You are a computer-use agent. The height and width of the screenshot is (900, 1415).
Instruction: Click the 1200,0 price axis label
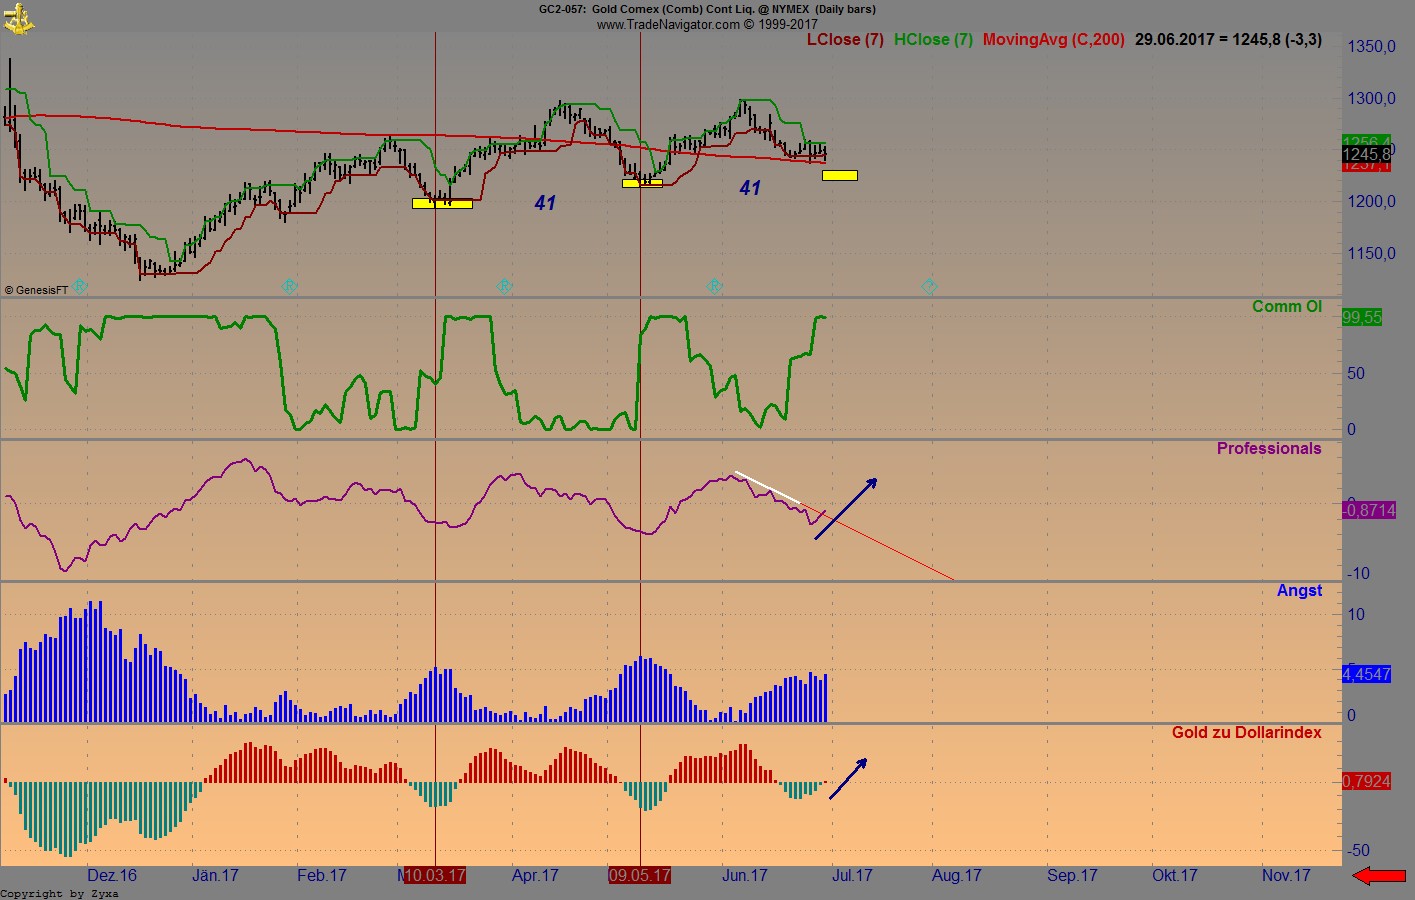(x=1371, y=201)
